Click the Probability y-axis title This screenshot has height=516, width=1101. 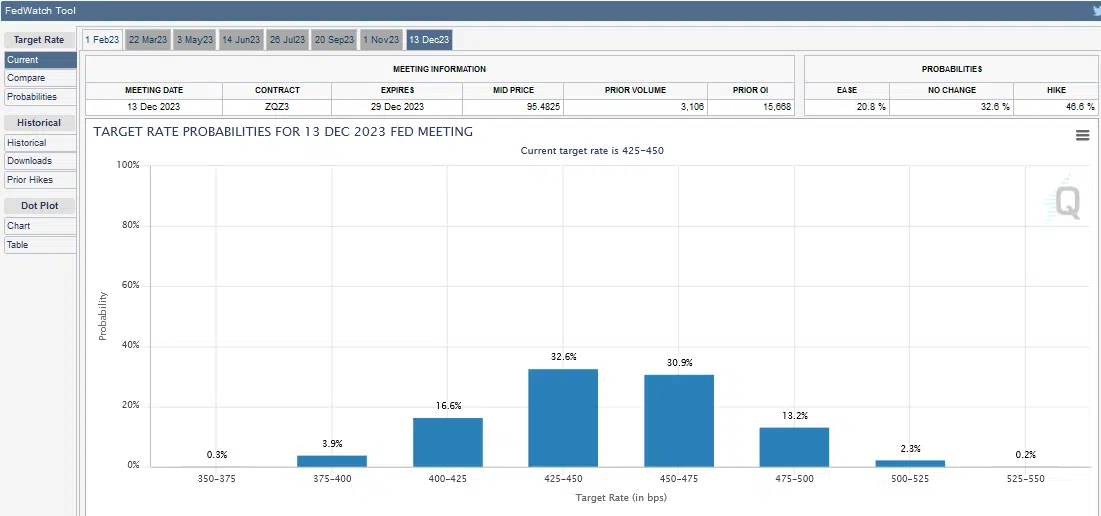pyautogui.click(x=103, y=316)
